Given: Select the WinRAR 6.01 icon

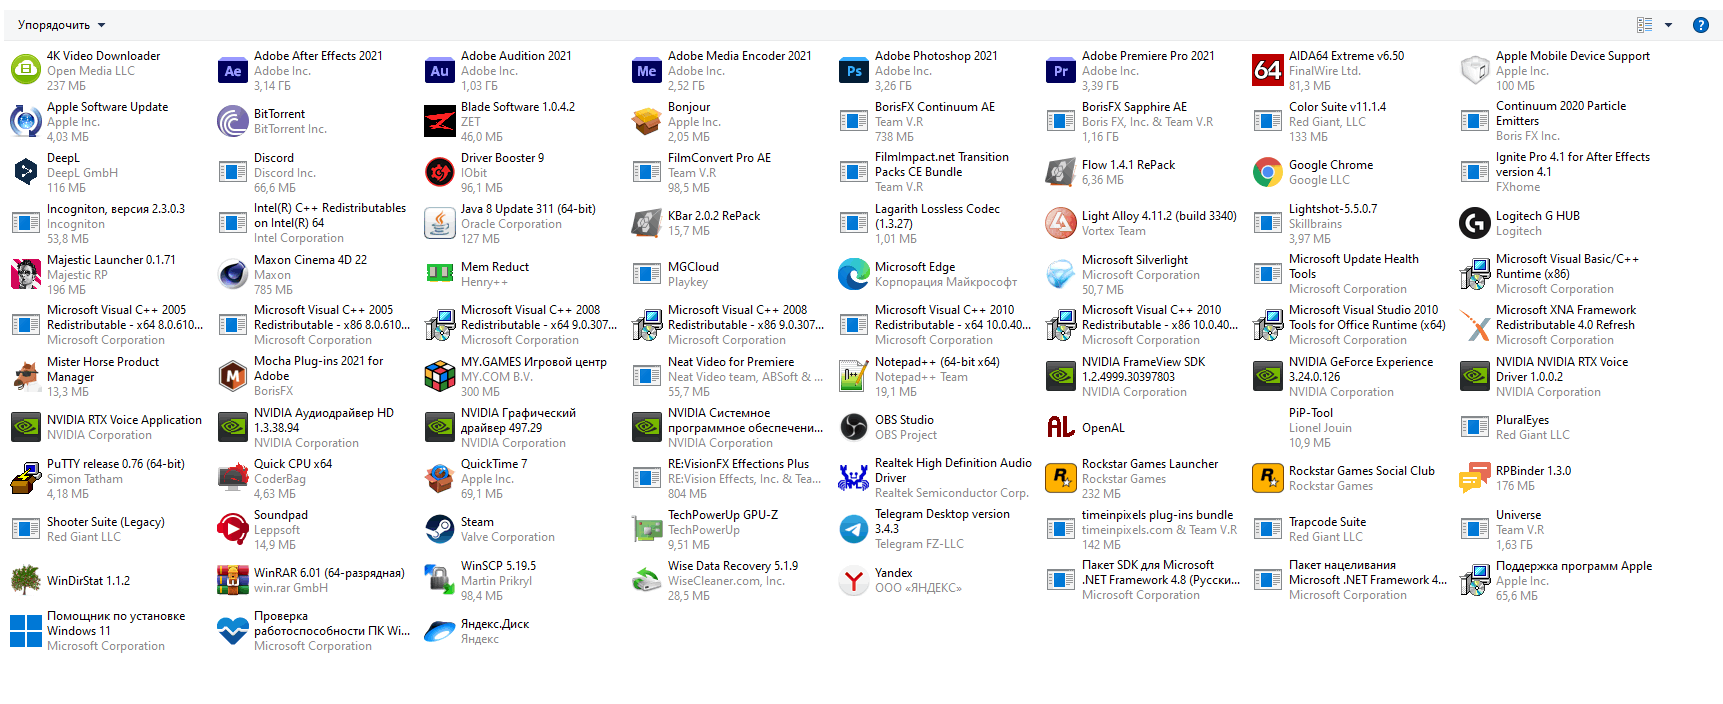Looking at the screenshot, I should (232, 580).
